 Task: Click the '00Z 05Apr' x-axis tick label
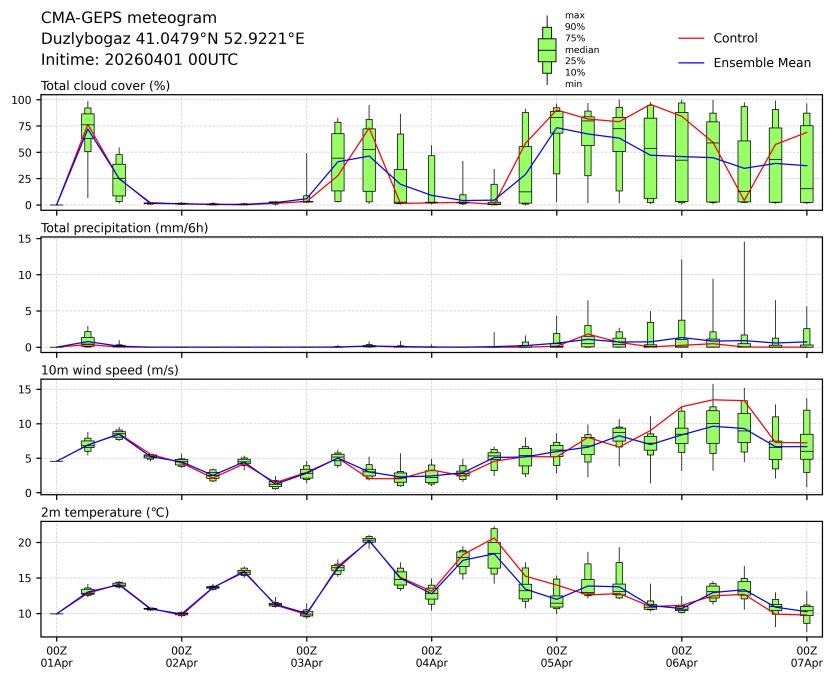click(x=557, y=657)
